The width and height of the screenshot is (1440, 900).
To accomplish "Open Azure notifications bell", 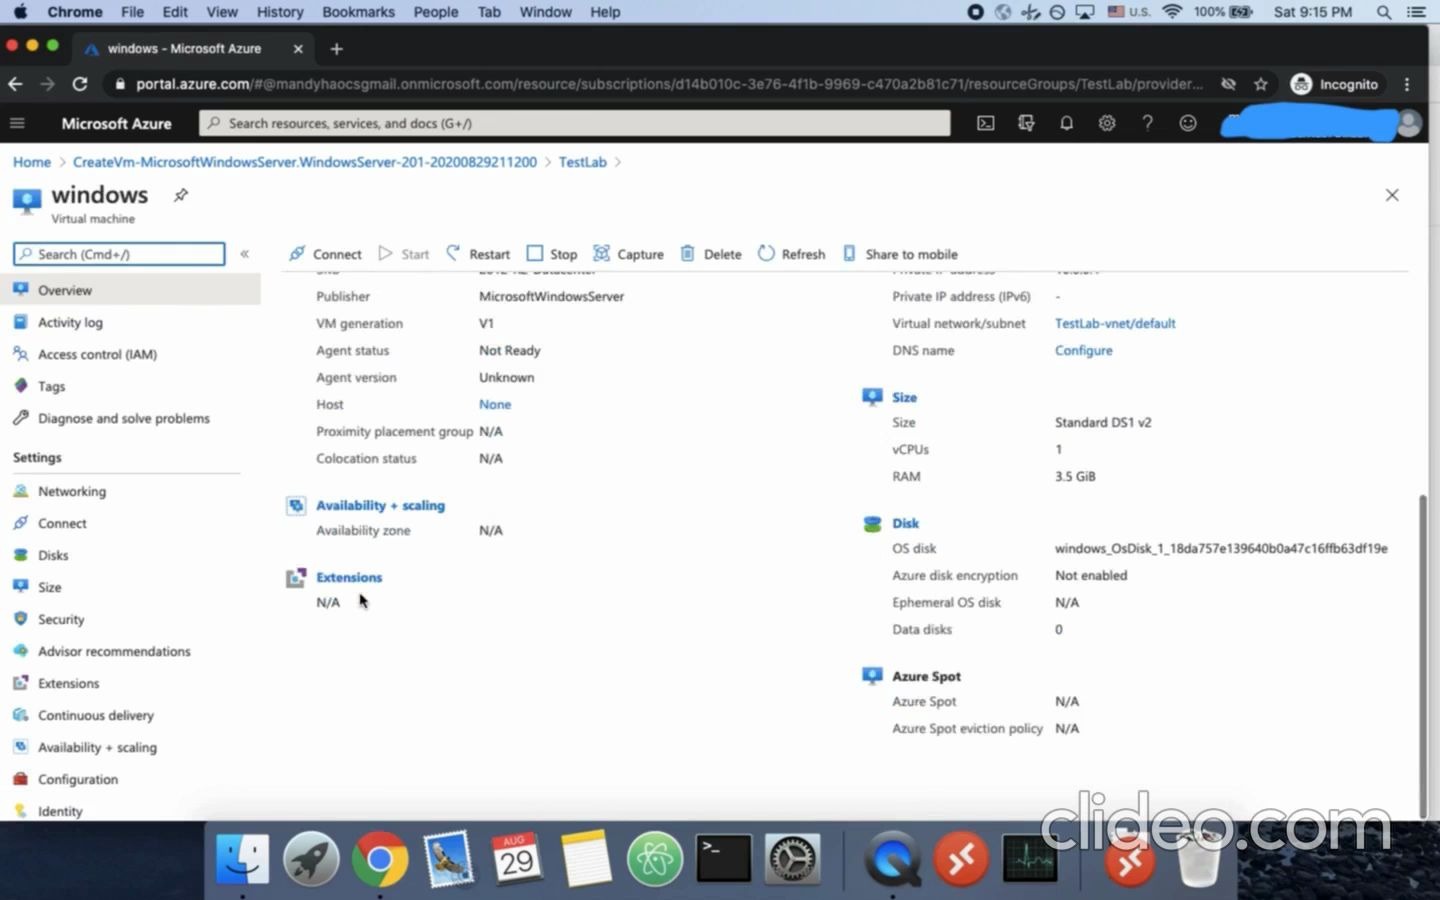I will tap(1066, 123).
